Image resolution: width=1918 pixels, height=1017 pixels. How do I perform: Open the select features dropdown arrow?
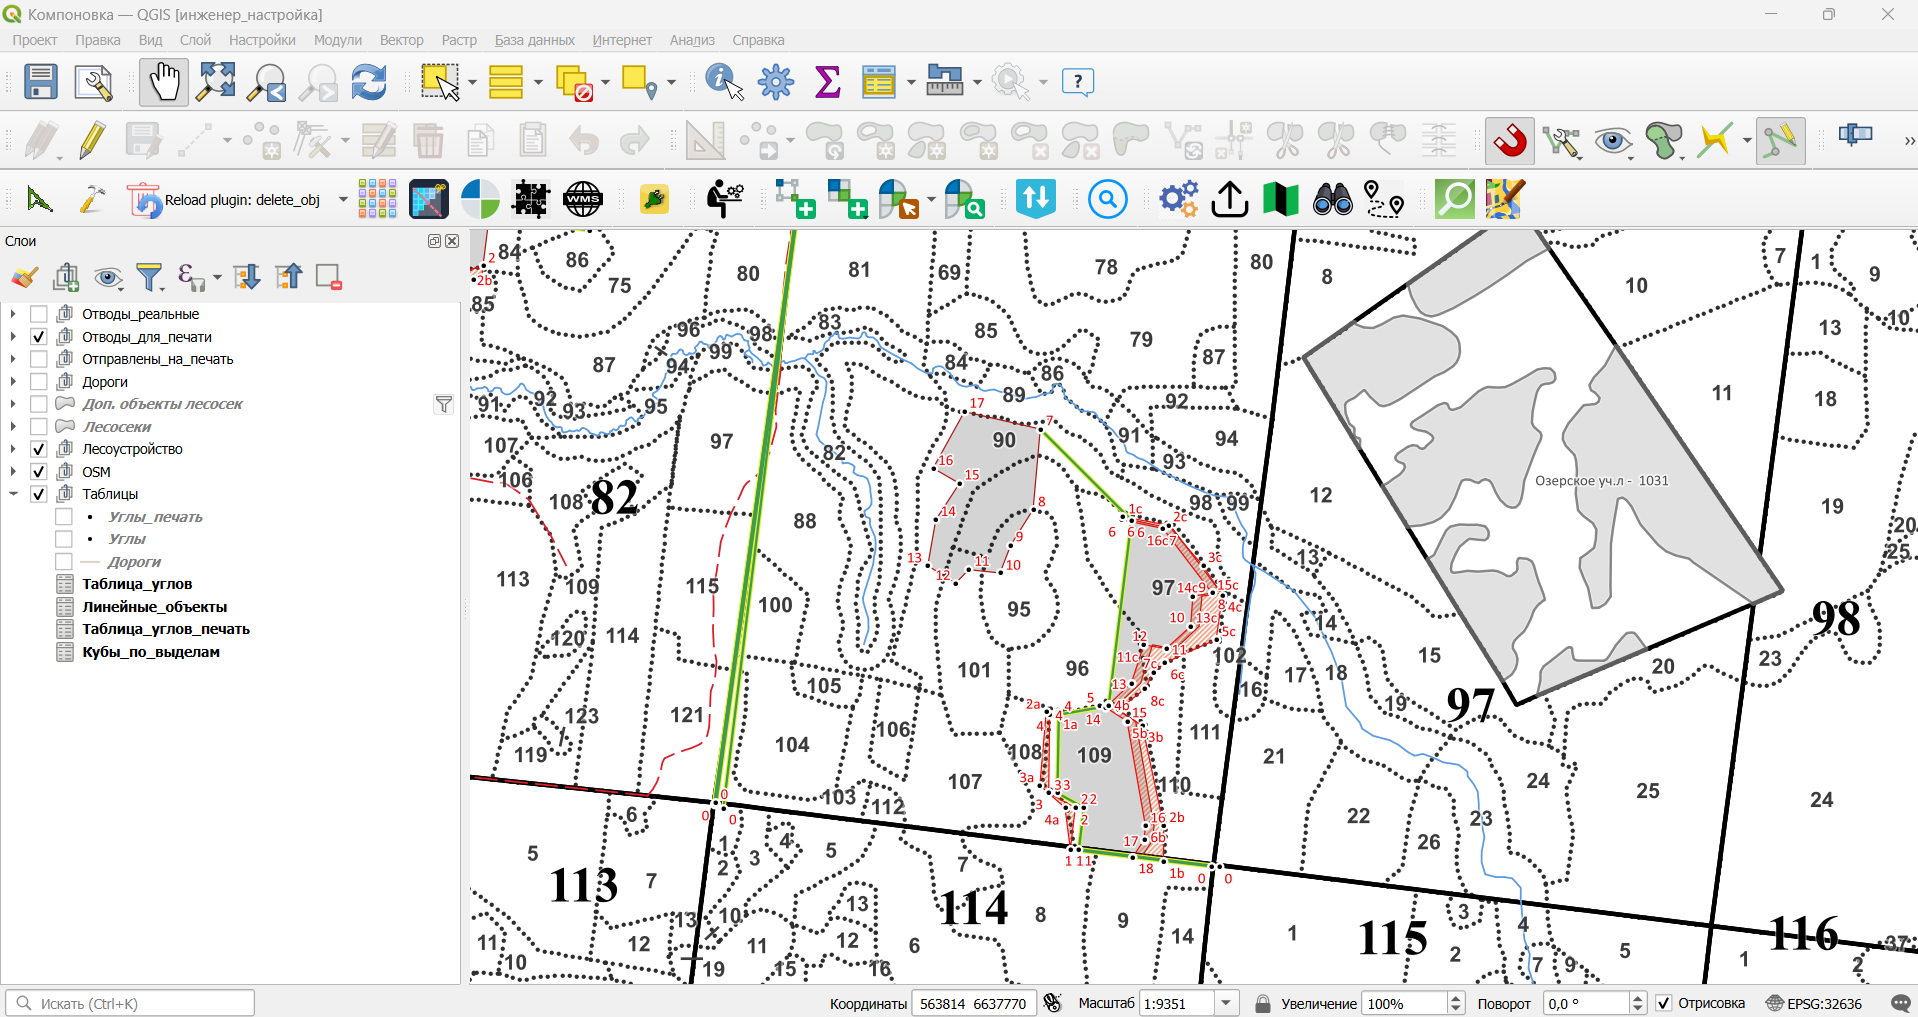(472, 82)
